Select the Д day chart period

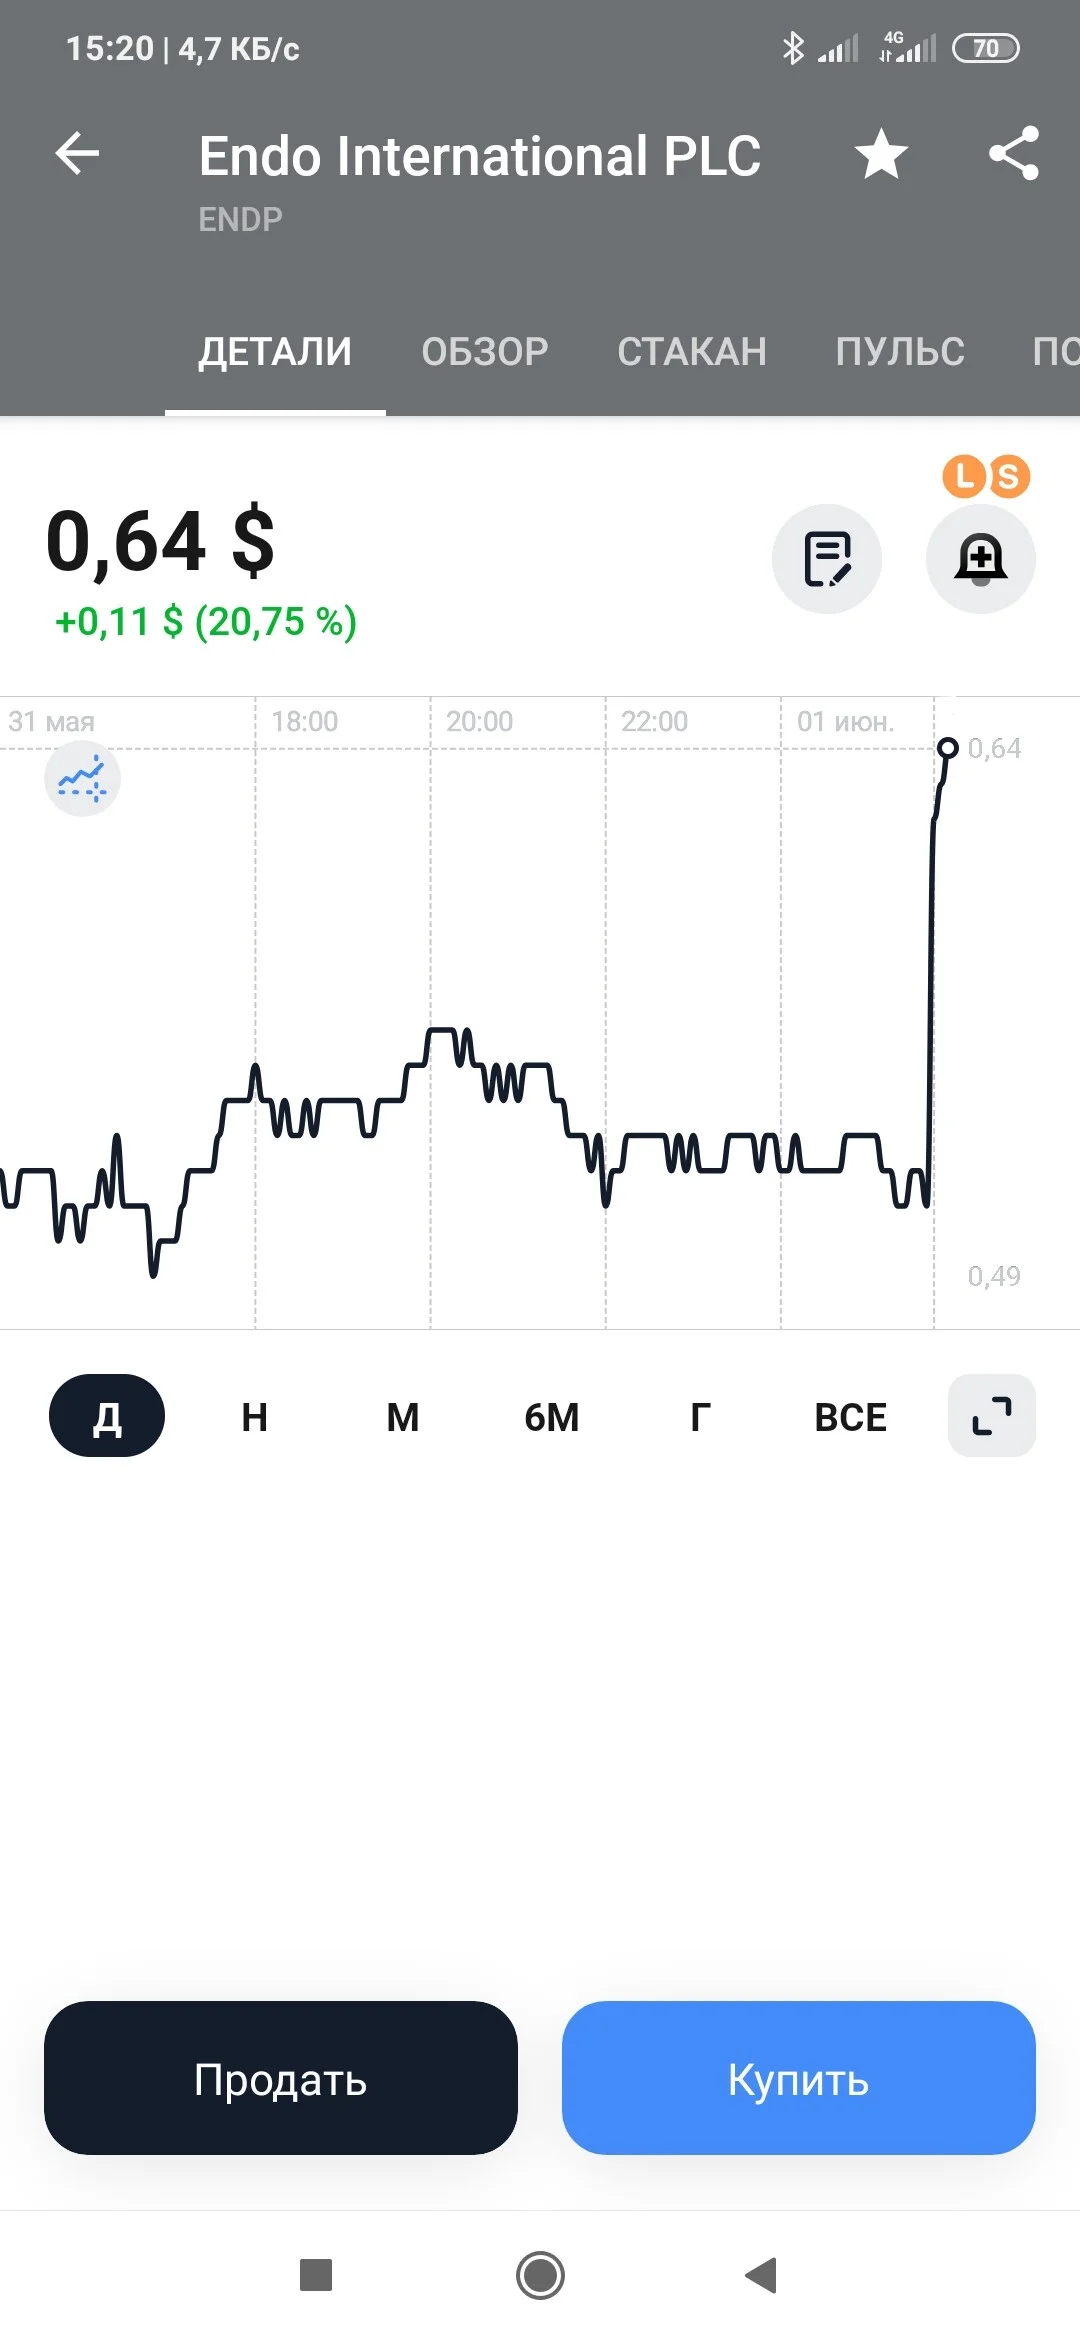(x=107, y=1416)
